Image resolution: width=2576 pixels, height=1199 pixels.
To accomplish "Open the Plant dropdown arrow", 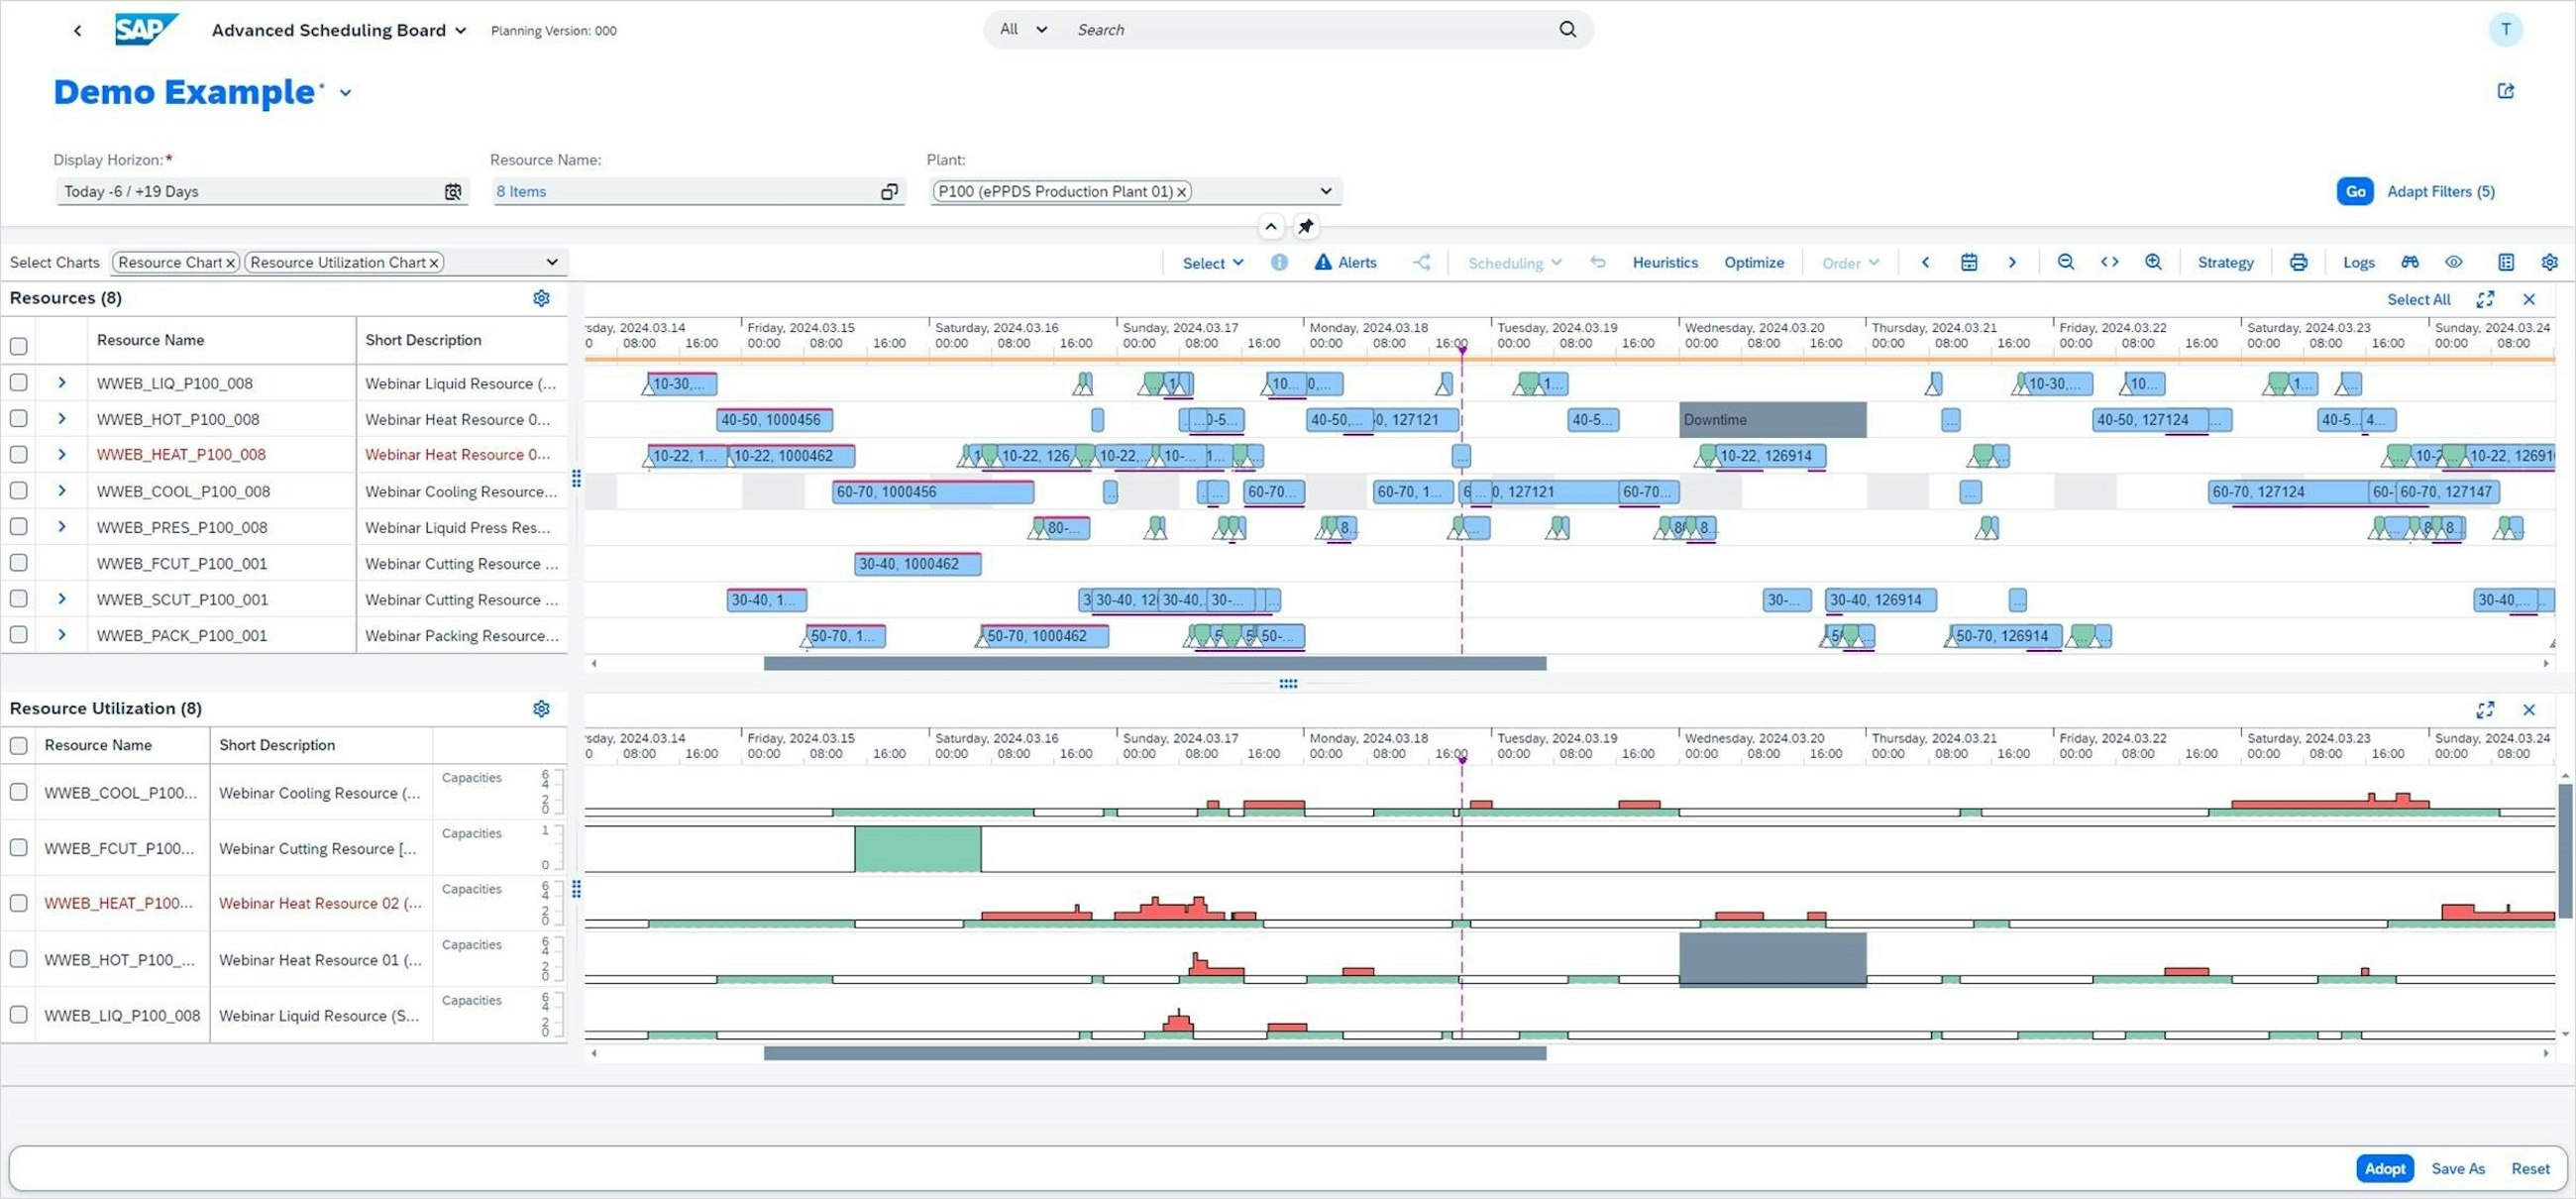I will pyautogui.click(x=1325, y=191).
